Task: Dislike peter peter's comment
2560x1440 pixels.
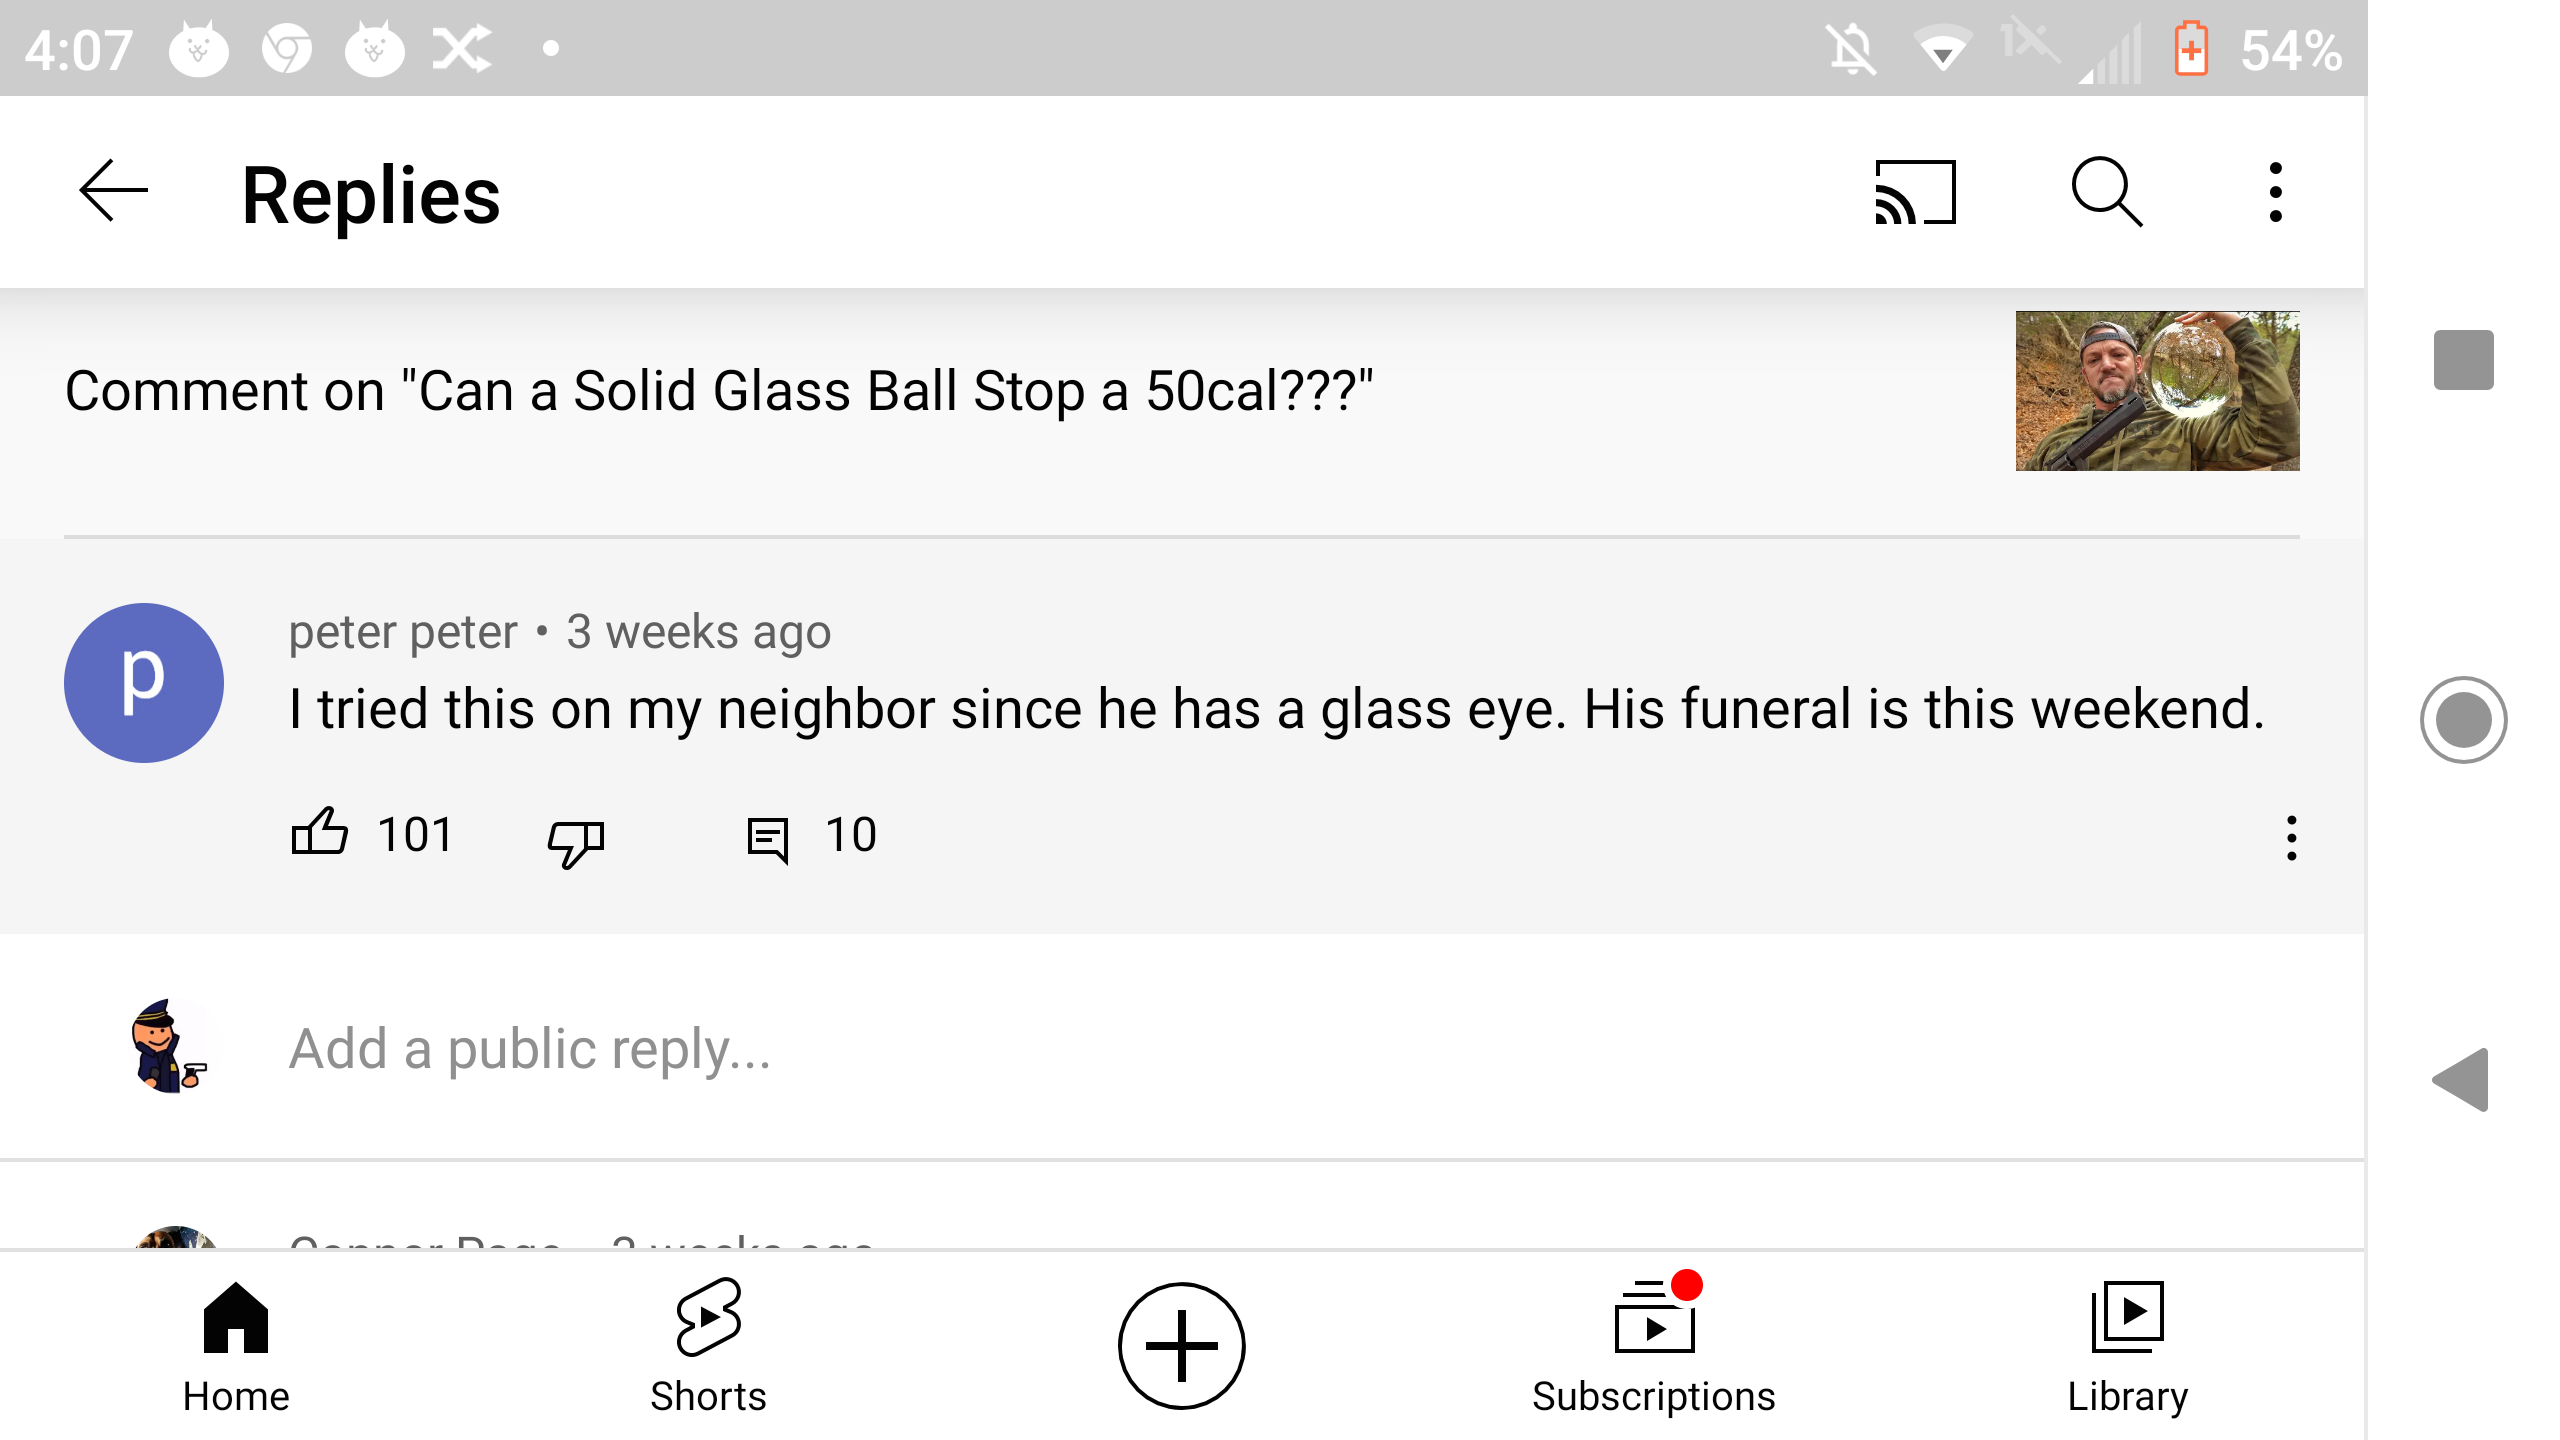Action: click(x=576, y=839)
